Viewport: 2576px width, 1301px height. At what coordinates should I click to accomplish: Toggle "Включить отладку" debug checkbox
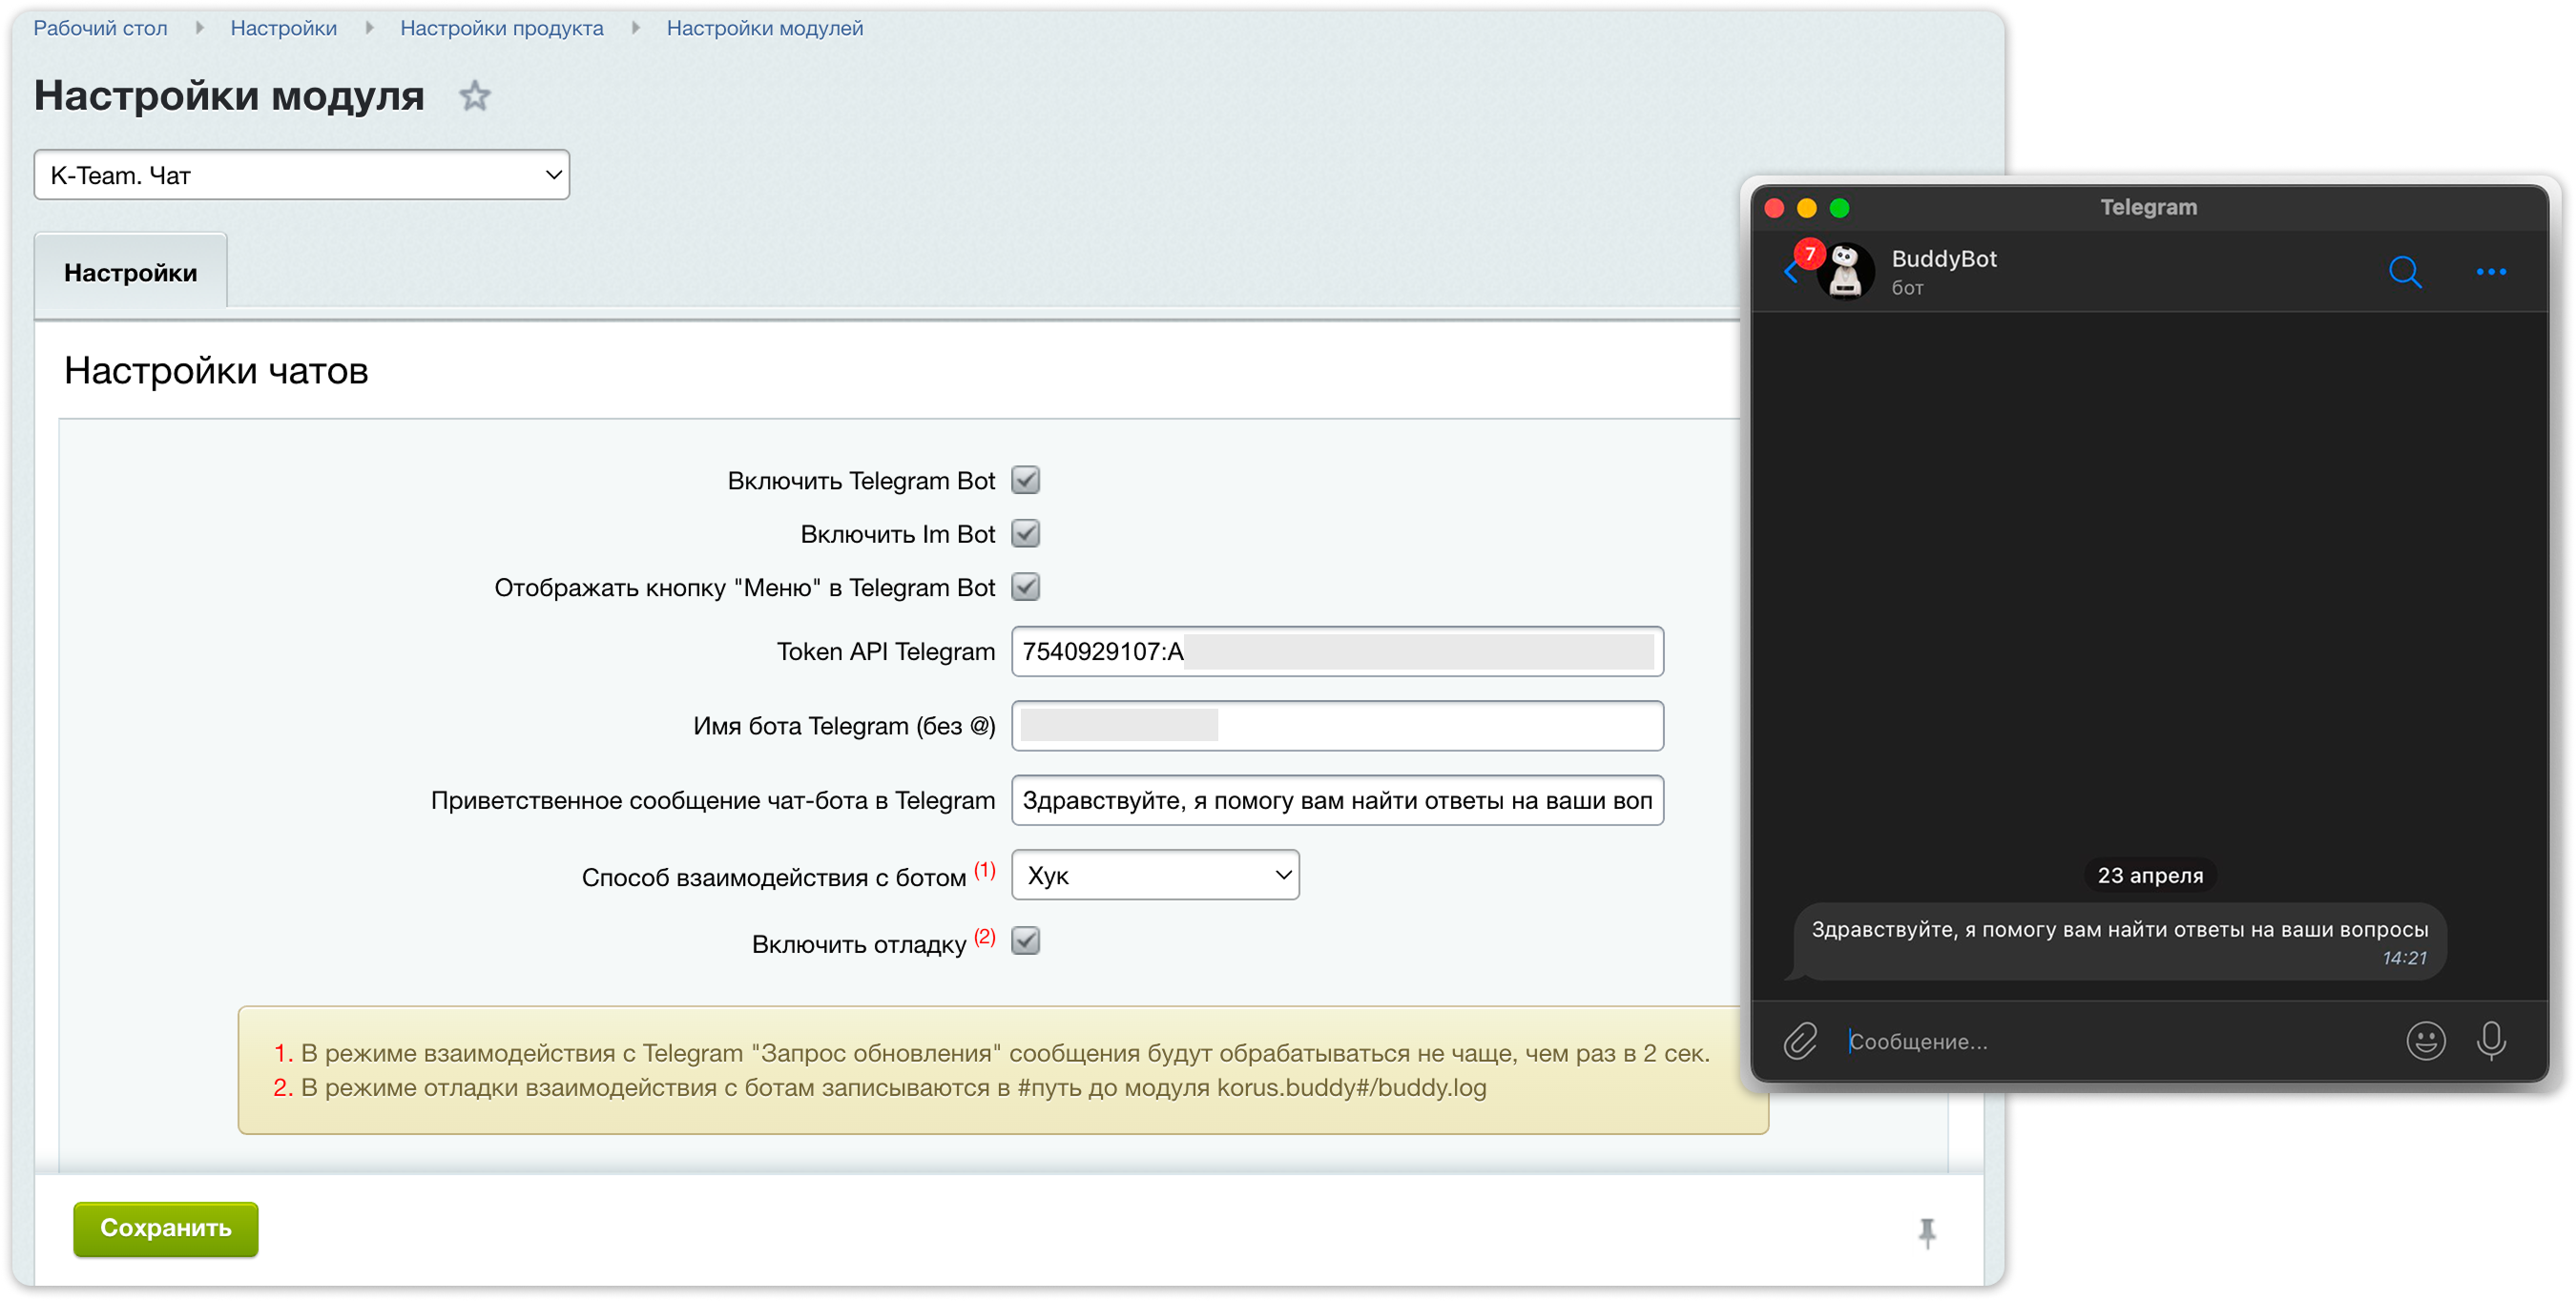(1025, 941)
